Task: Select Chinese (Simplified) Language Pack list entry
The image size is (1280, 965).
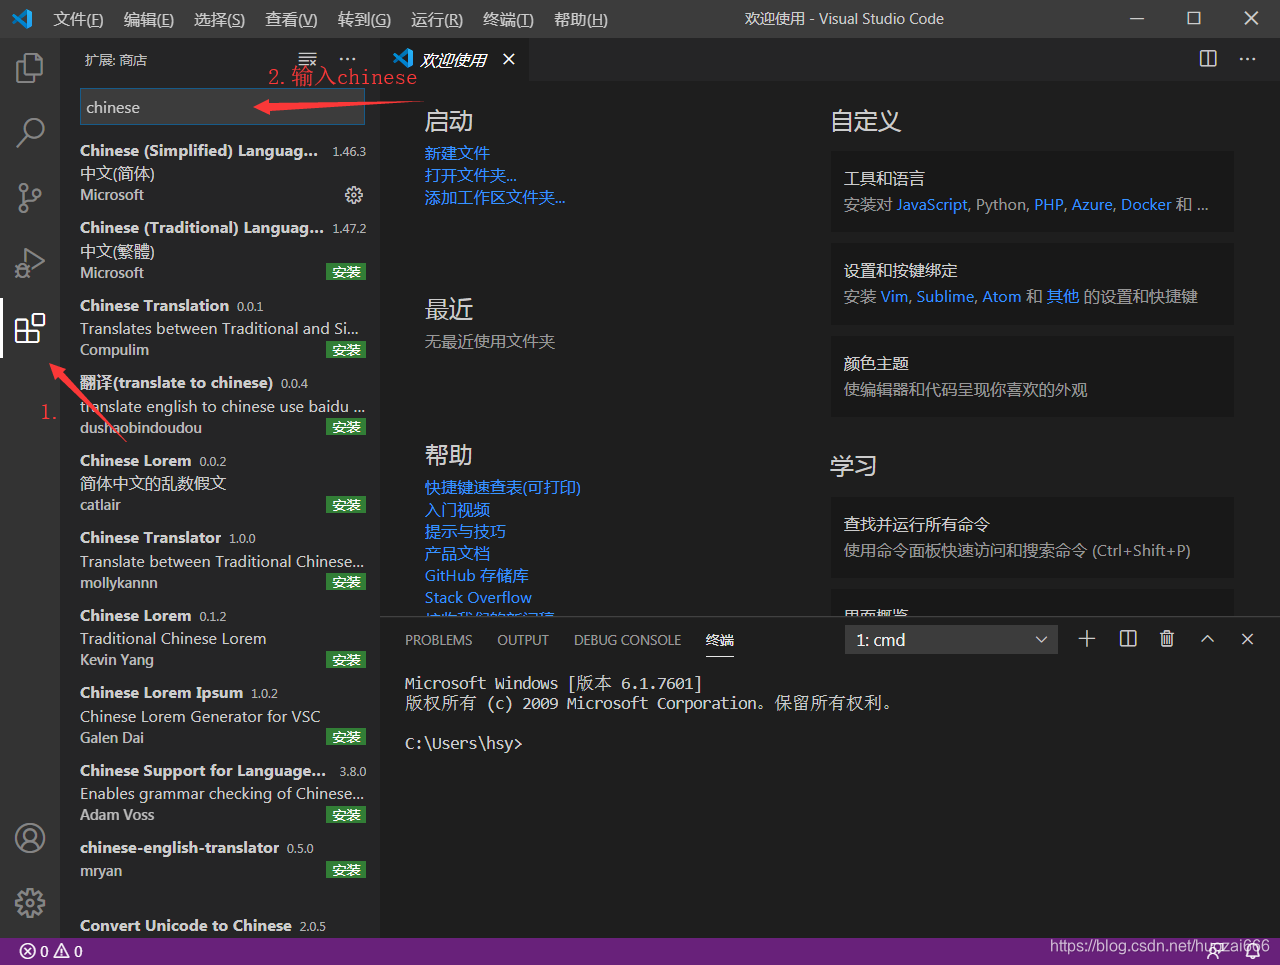Action: click(222, 172)
